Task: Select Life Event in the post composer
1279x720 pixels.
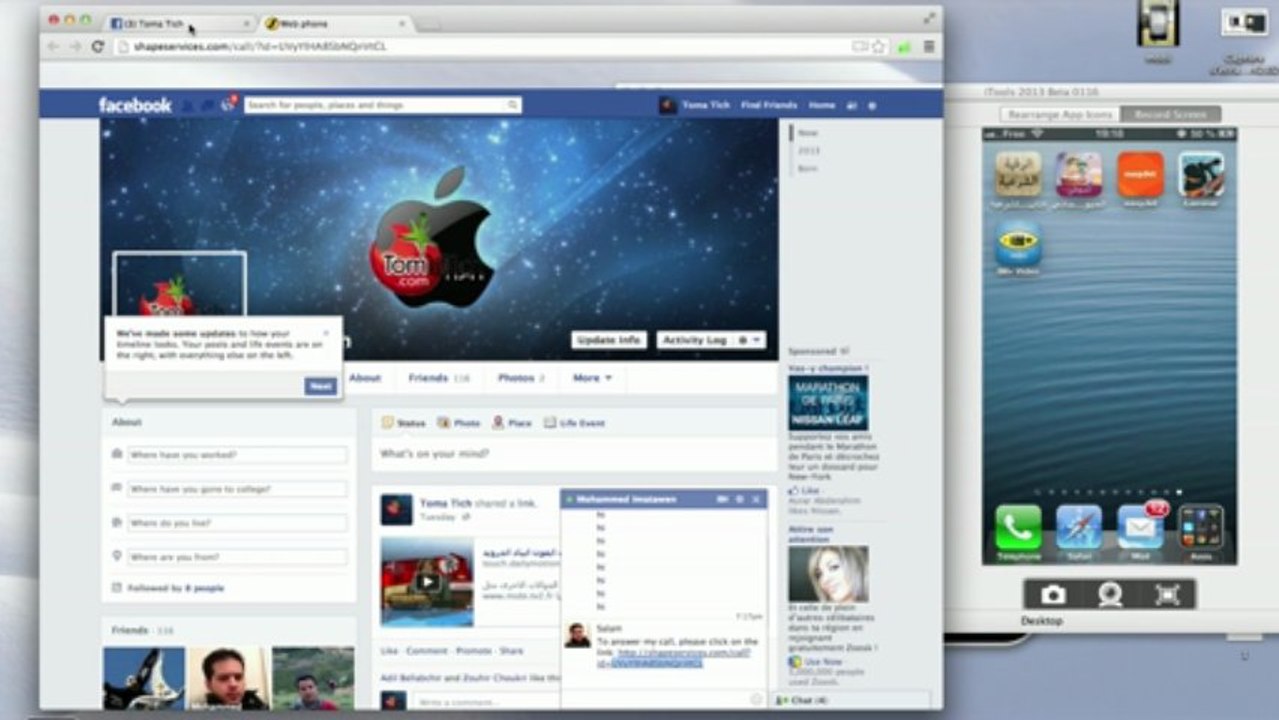Action: pos(574,423)
